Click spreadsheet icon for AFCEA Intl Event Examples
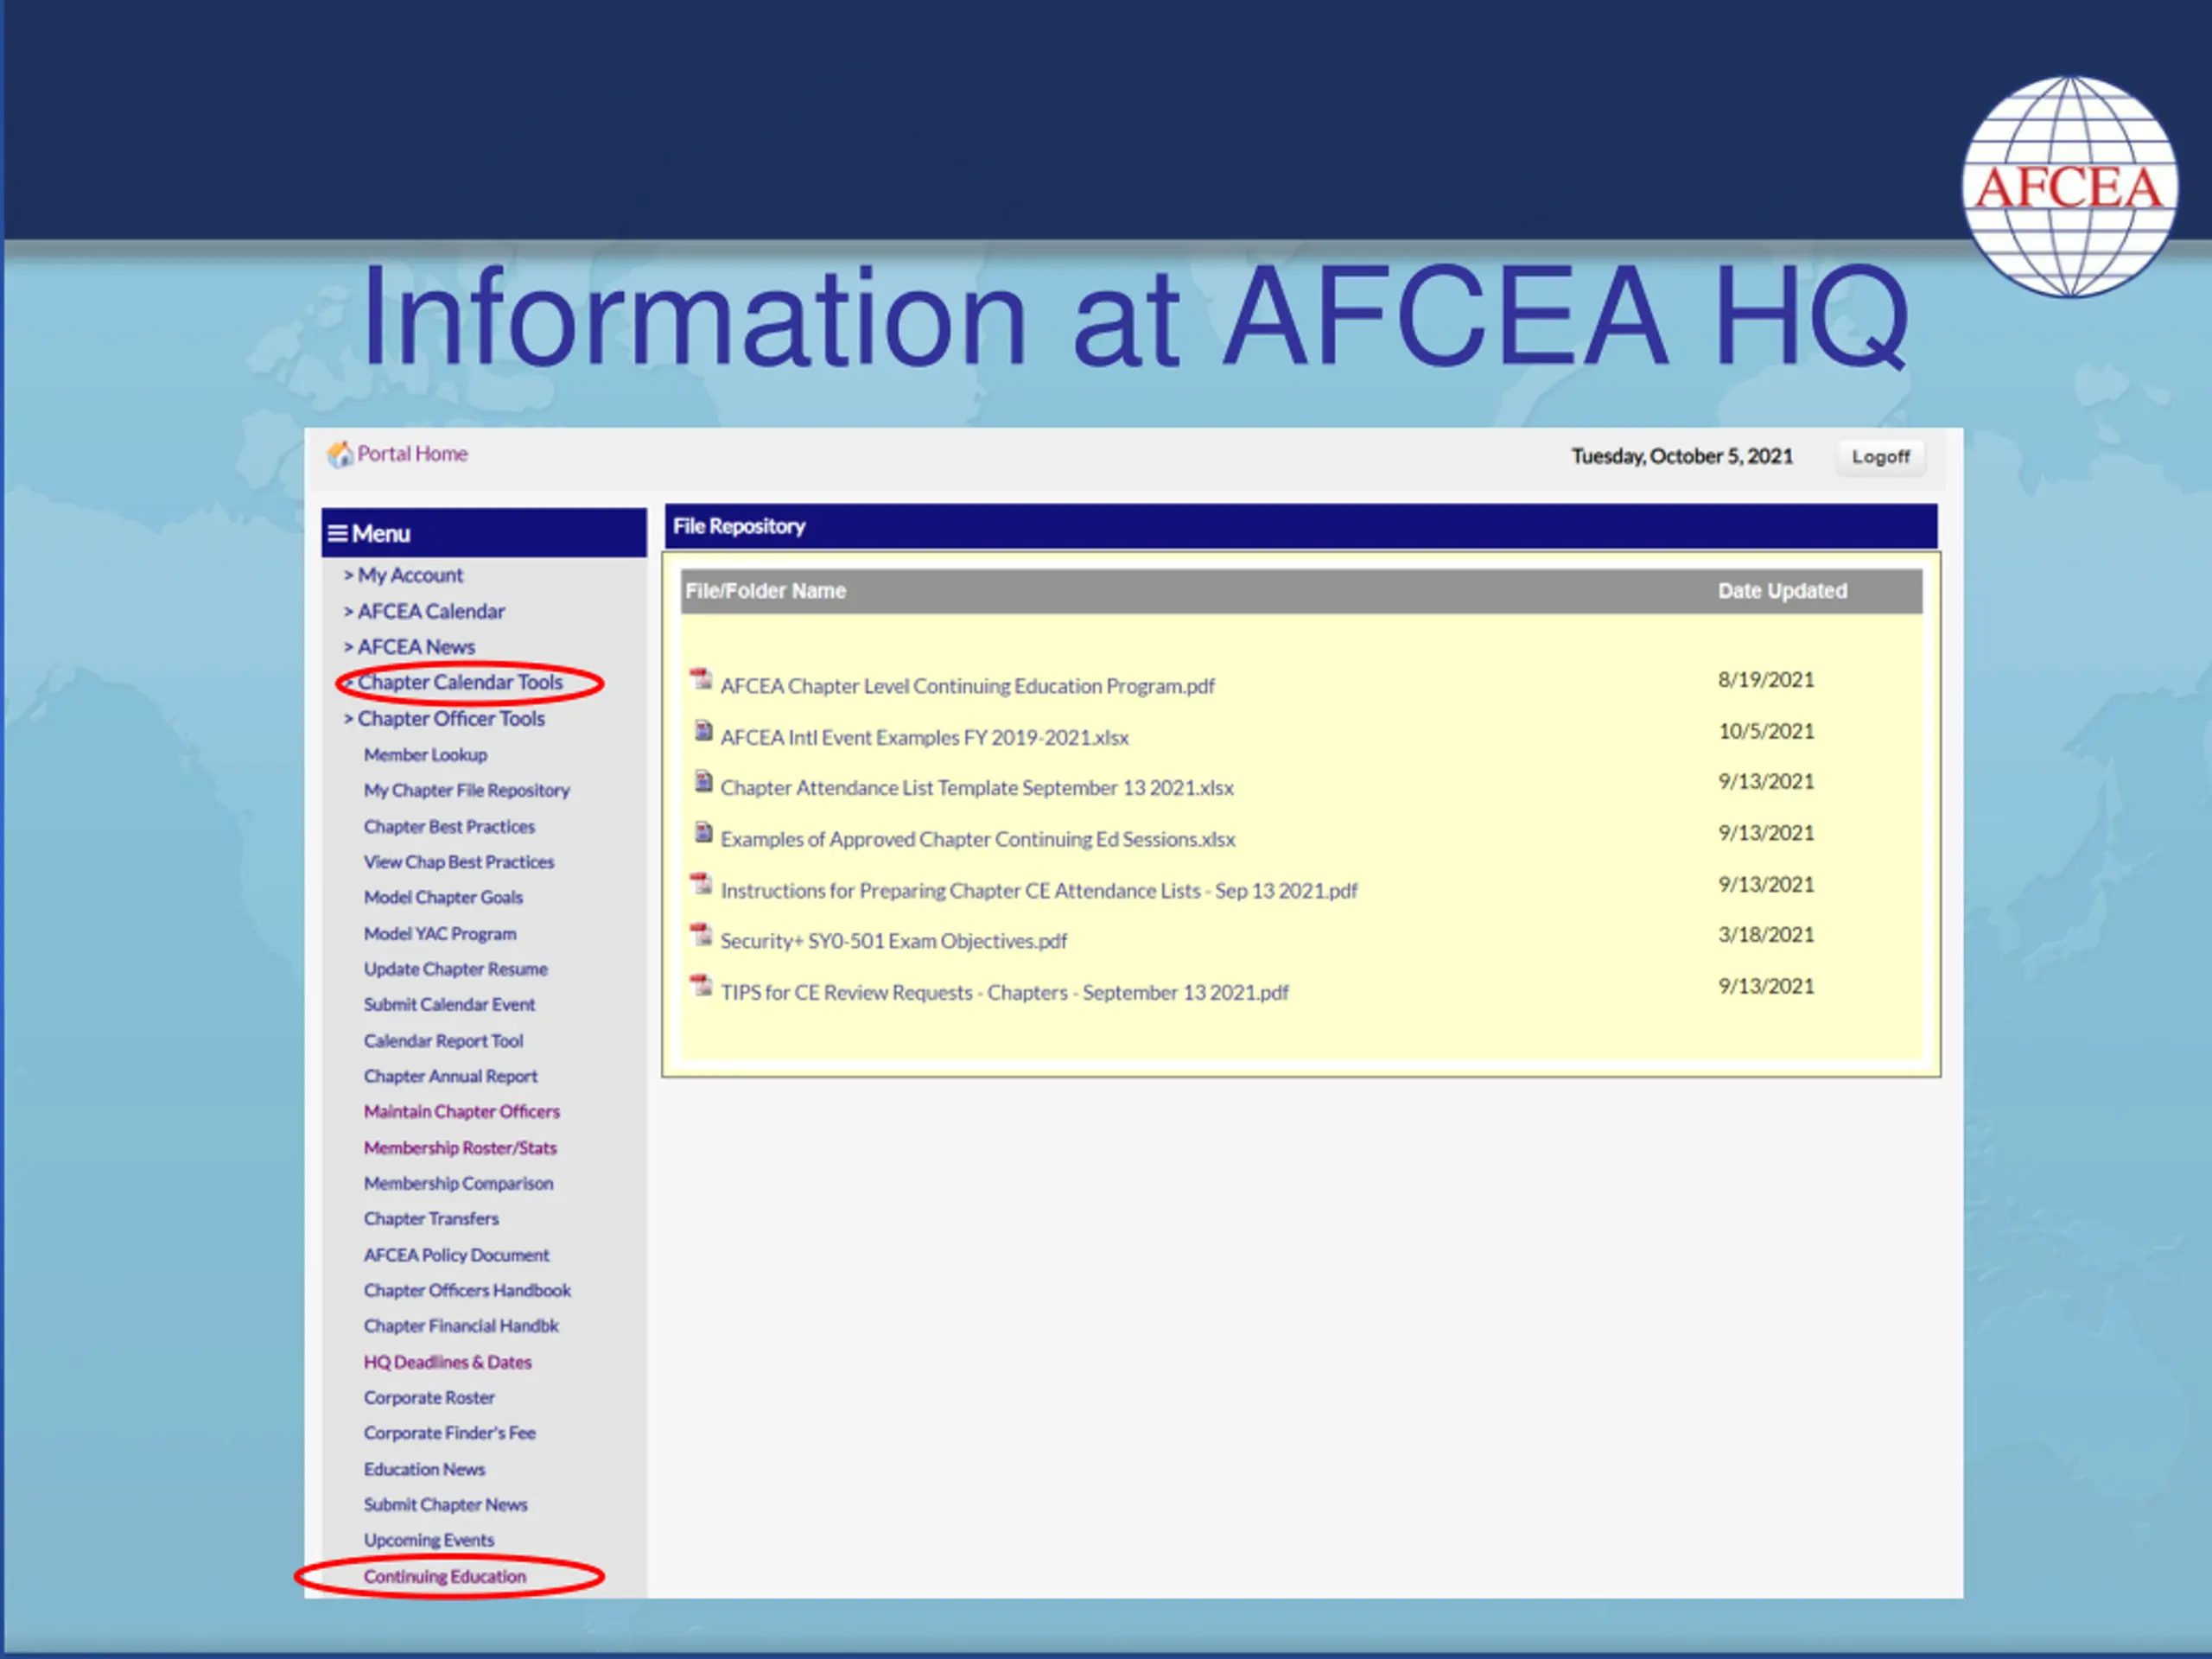Viewport: 2212px width, 1659px height. [x=703, y=731]
